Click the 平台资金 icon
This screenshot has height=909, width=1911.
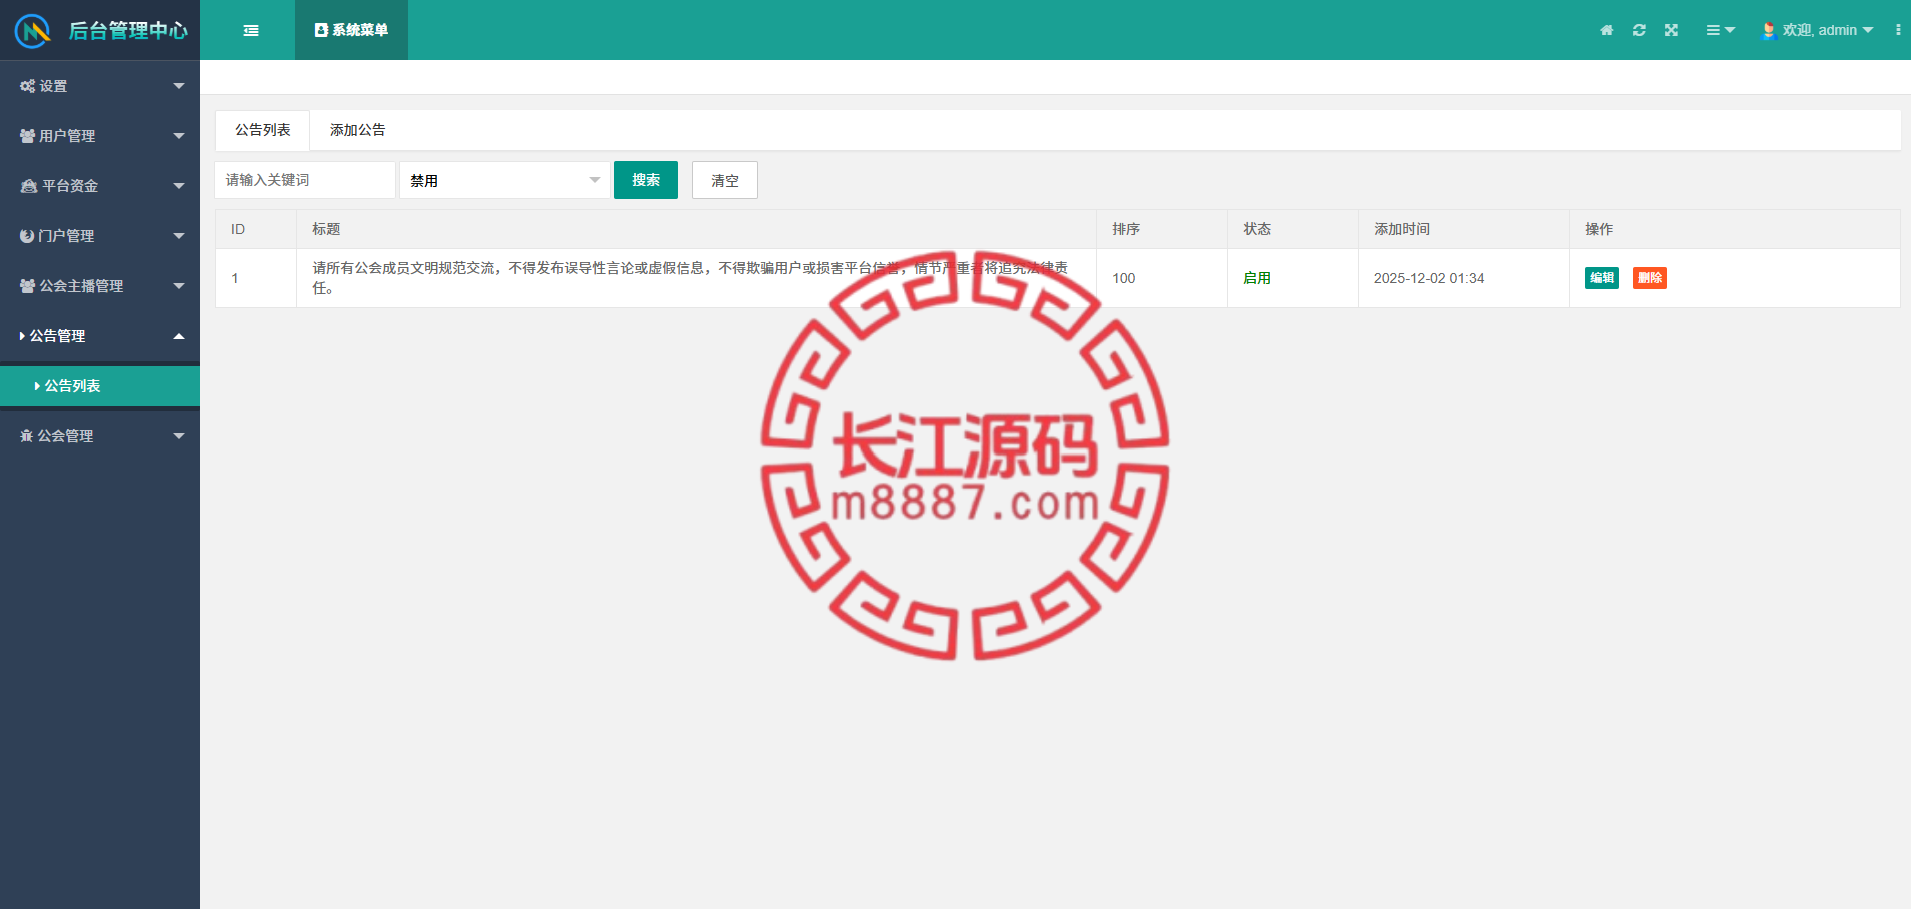pyautogui.click(x=29, y=186)
